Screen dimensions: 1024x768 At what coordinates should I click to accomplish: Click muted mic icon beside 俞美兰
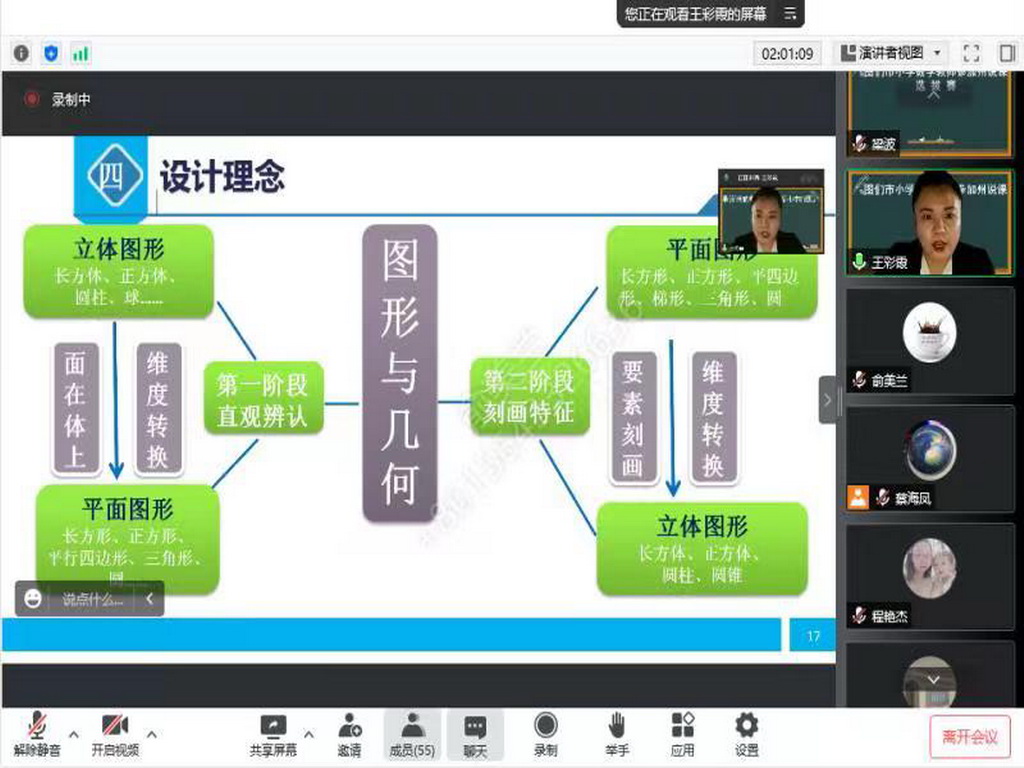click(859, 379)
